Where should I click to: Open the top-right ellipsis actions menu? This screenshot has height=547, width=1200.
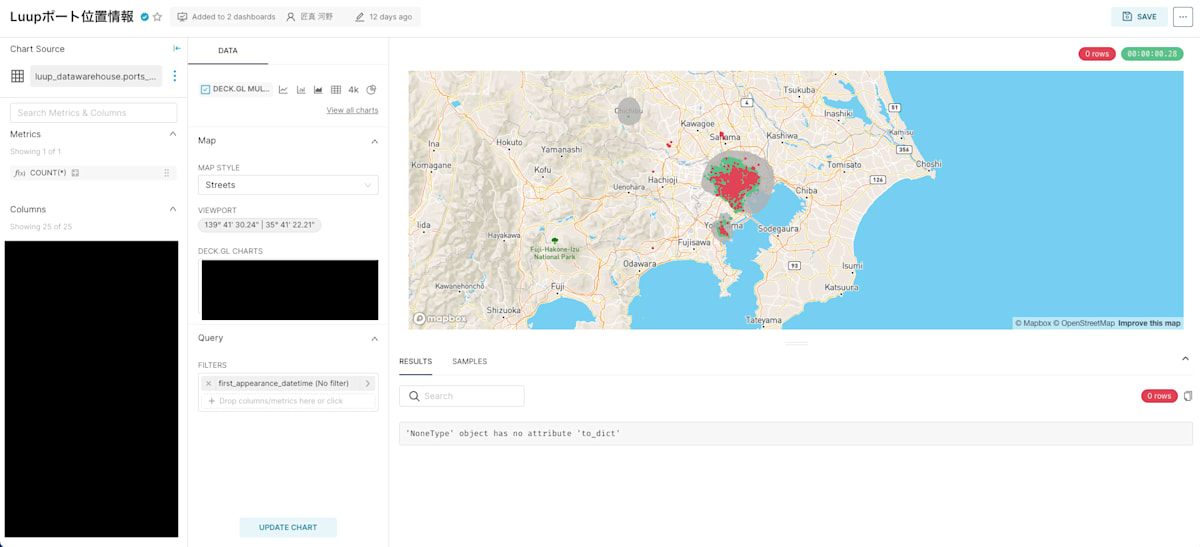pos(1182,17)
